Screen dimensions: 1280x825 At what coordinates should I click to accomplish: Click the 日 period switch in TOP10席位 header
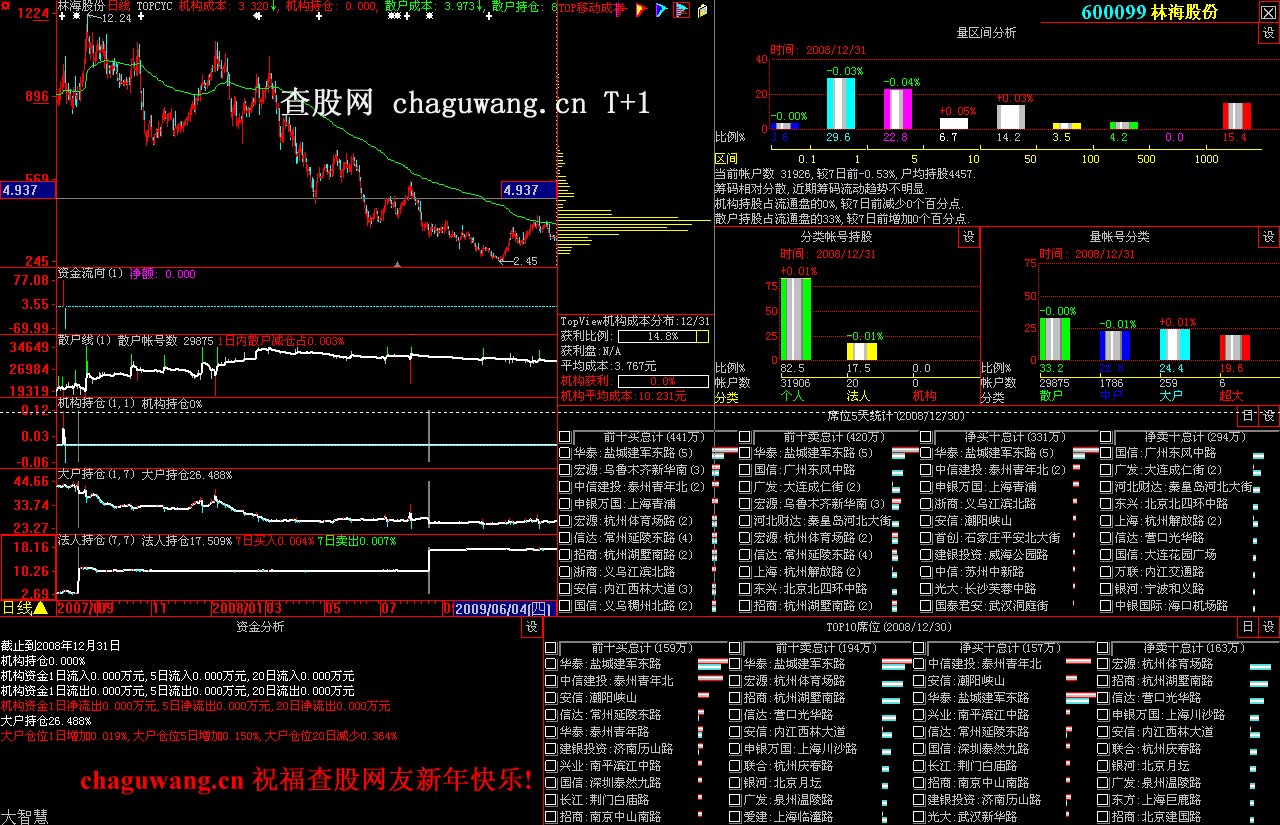pos(1247,627)
